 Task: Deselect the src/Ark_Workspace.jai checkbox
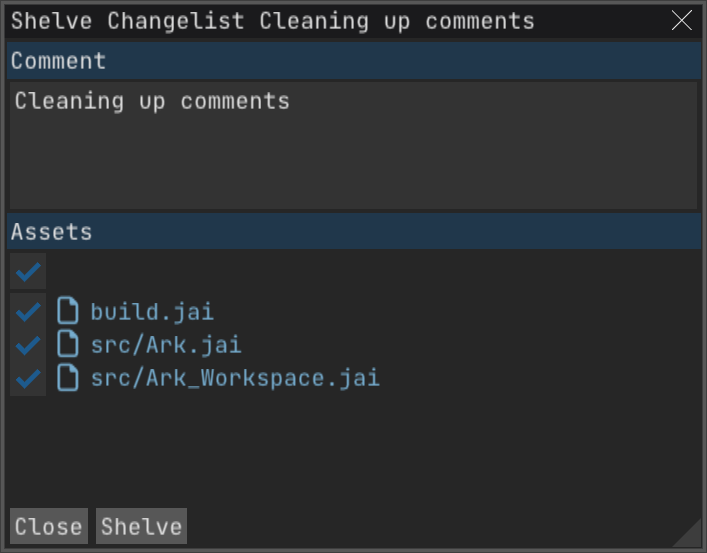tap(28, 378)
